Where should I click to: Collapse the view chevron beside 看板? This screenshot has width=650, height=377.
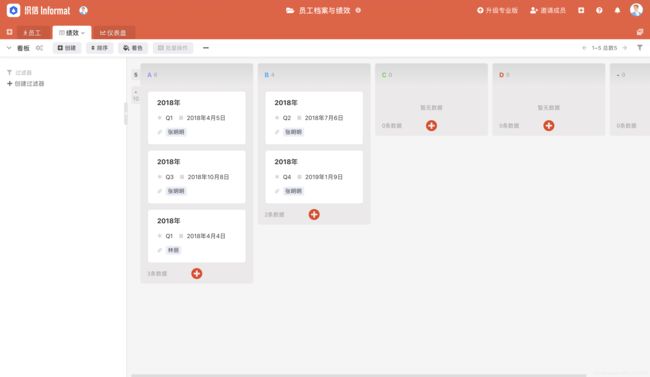[9, 48]
